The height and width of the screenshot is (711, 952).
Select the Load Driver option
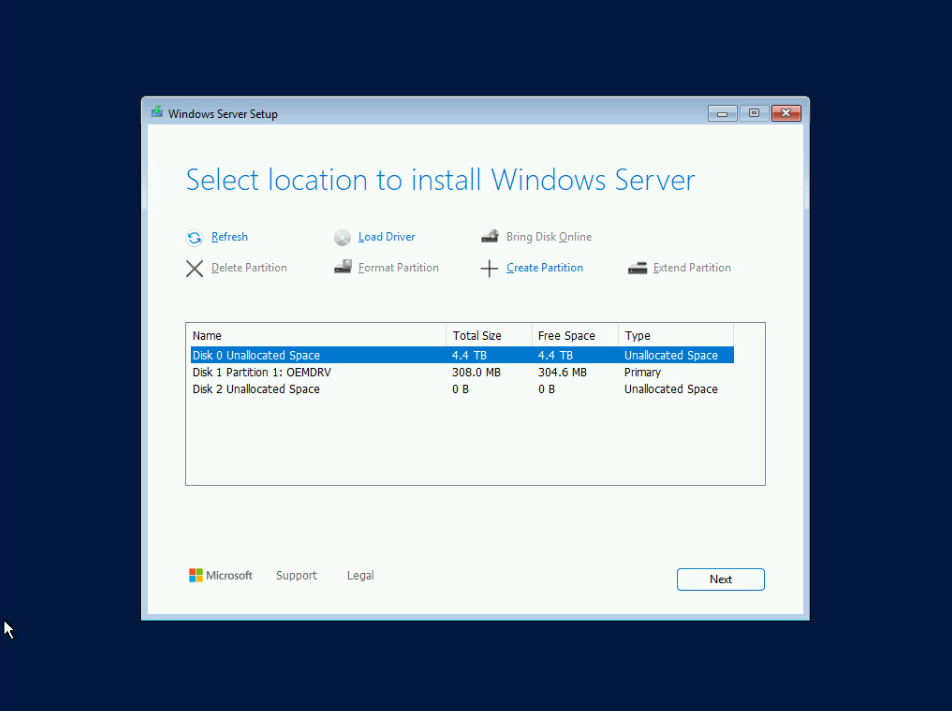click(386, 237)
